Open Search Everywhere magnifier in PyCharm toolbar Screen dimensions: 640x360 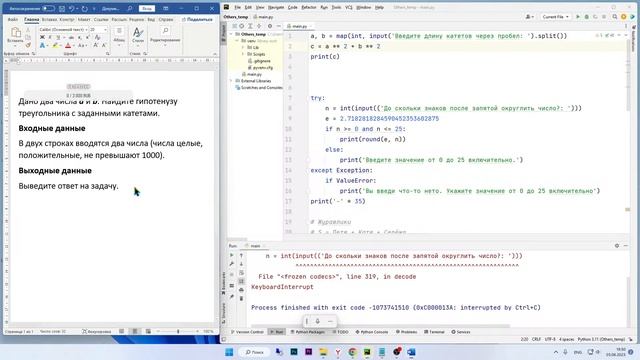615,17
